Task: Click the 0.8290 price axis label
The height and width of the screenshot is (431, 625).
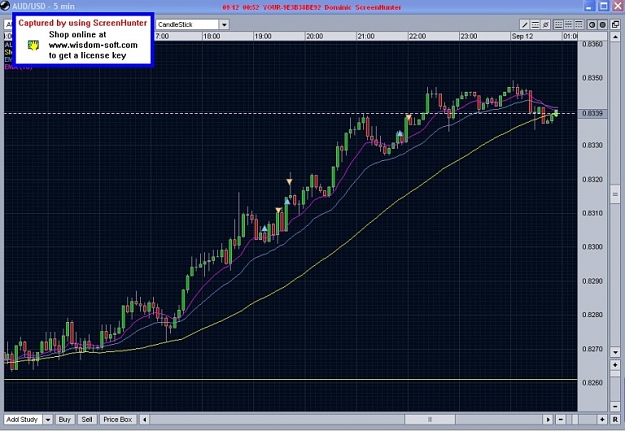Action: [592, 281]
